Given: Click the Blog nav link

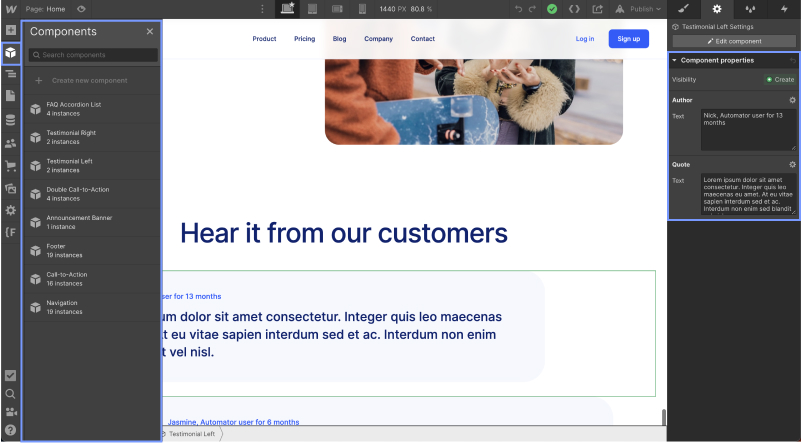Looking at the screenshot, I should [339, 39].
